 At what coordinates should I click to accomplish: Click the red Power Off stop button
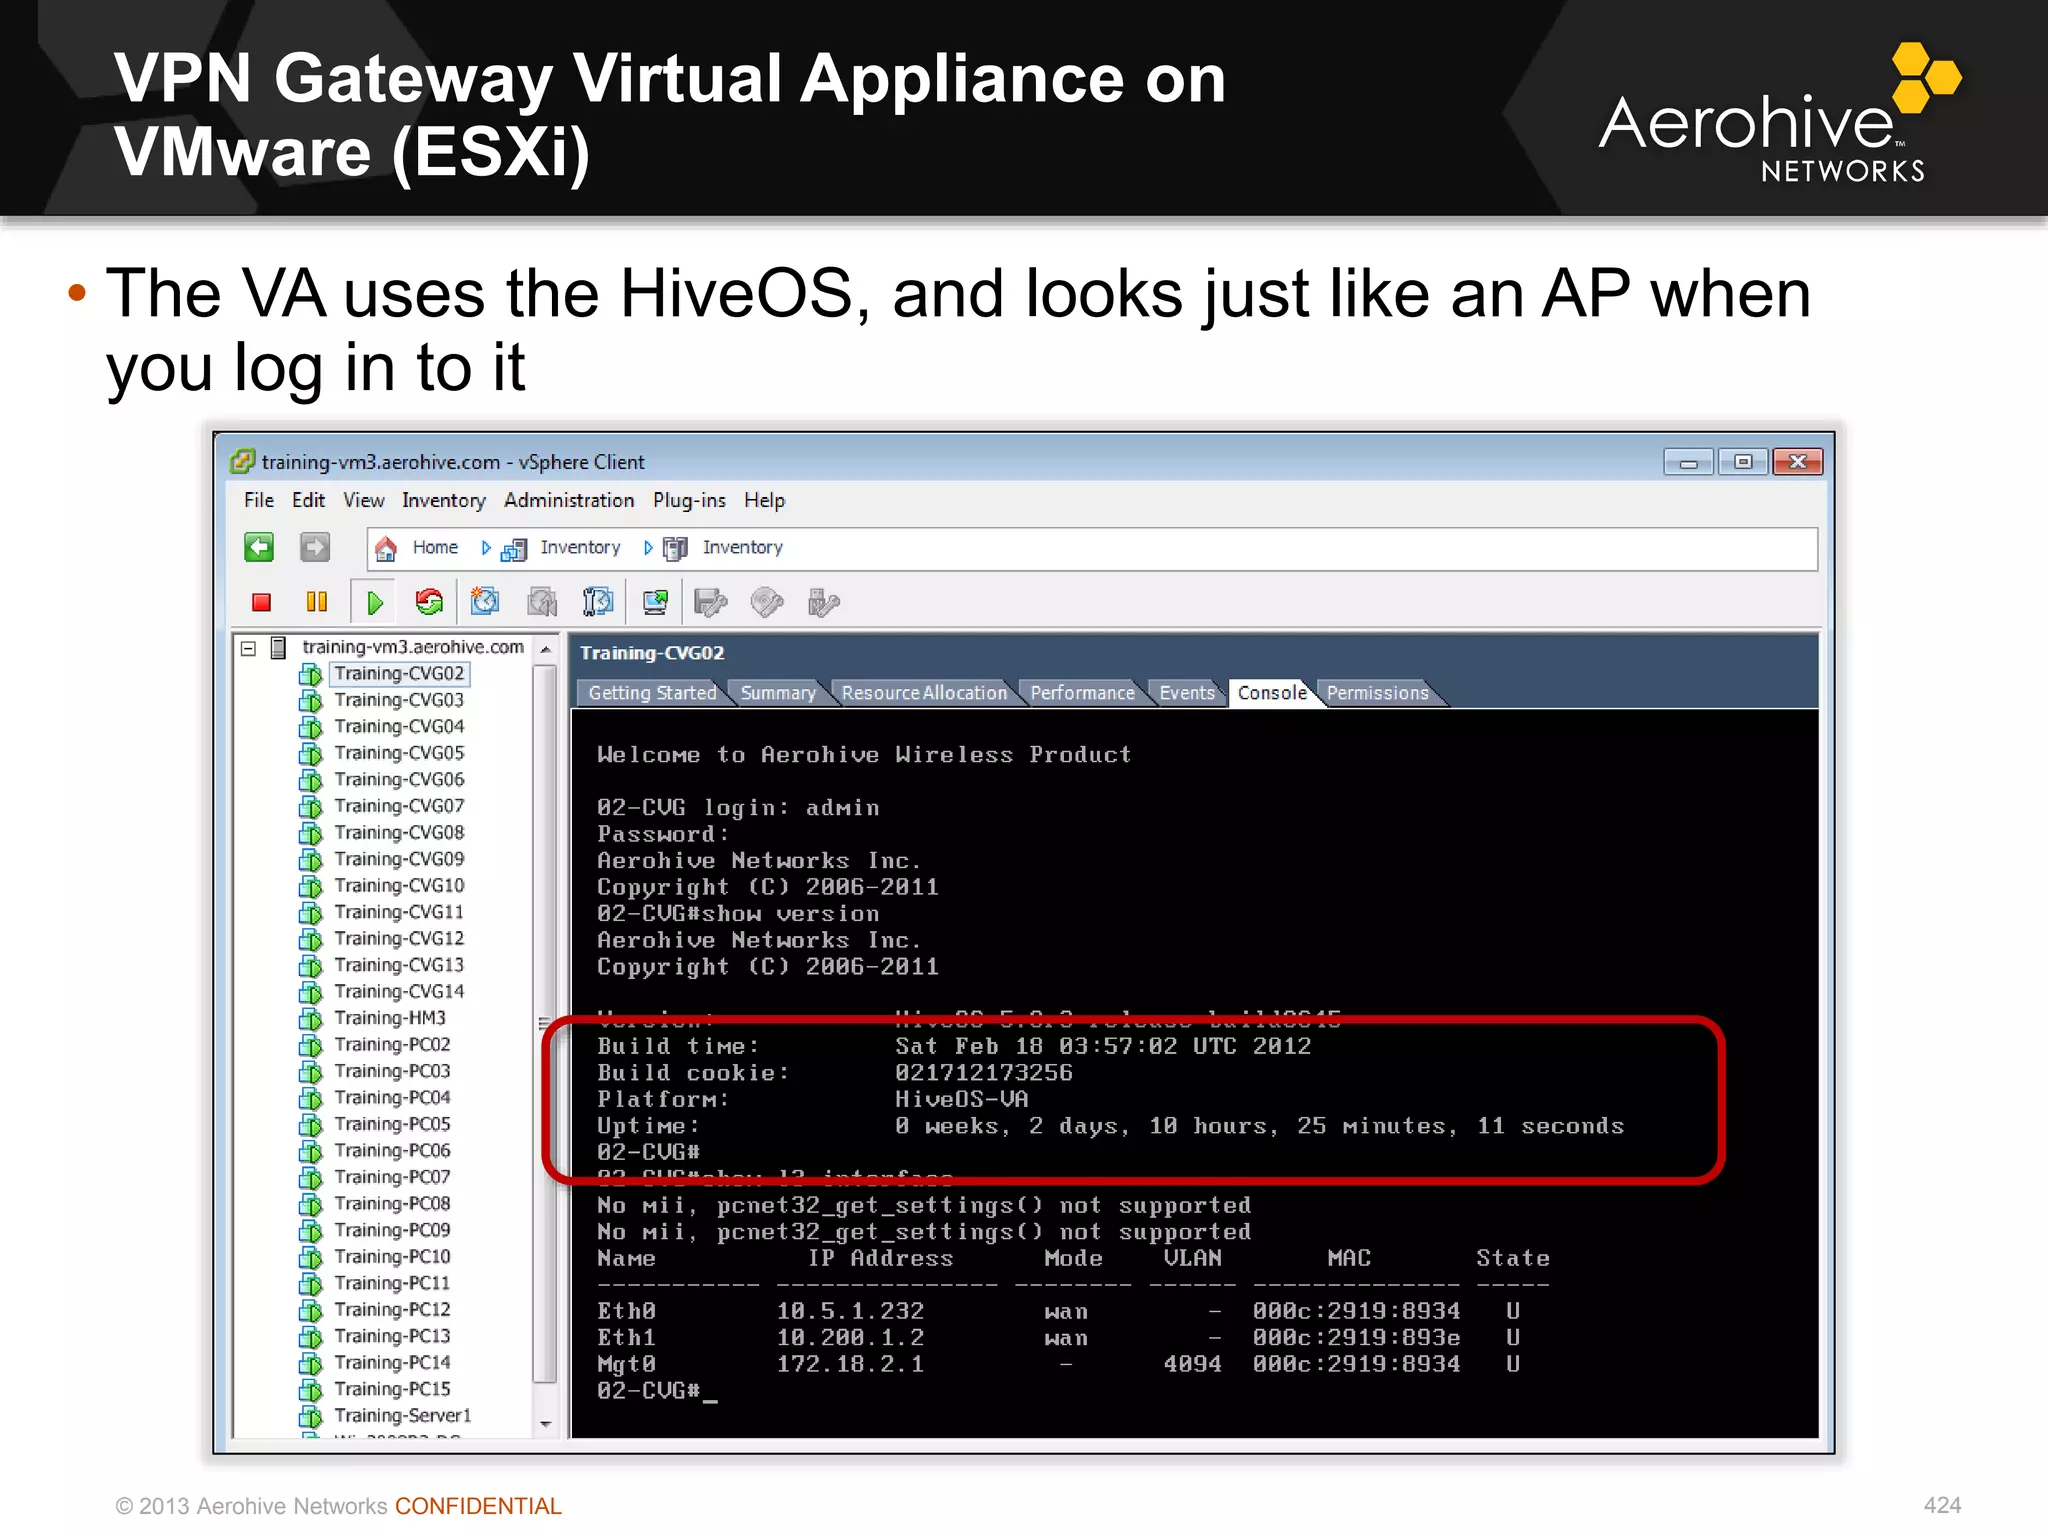262,602
